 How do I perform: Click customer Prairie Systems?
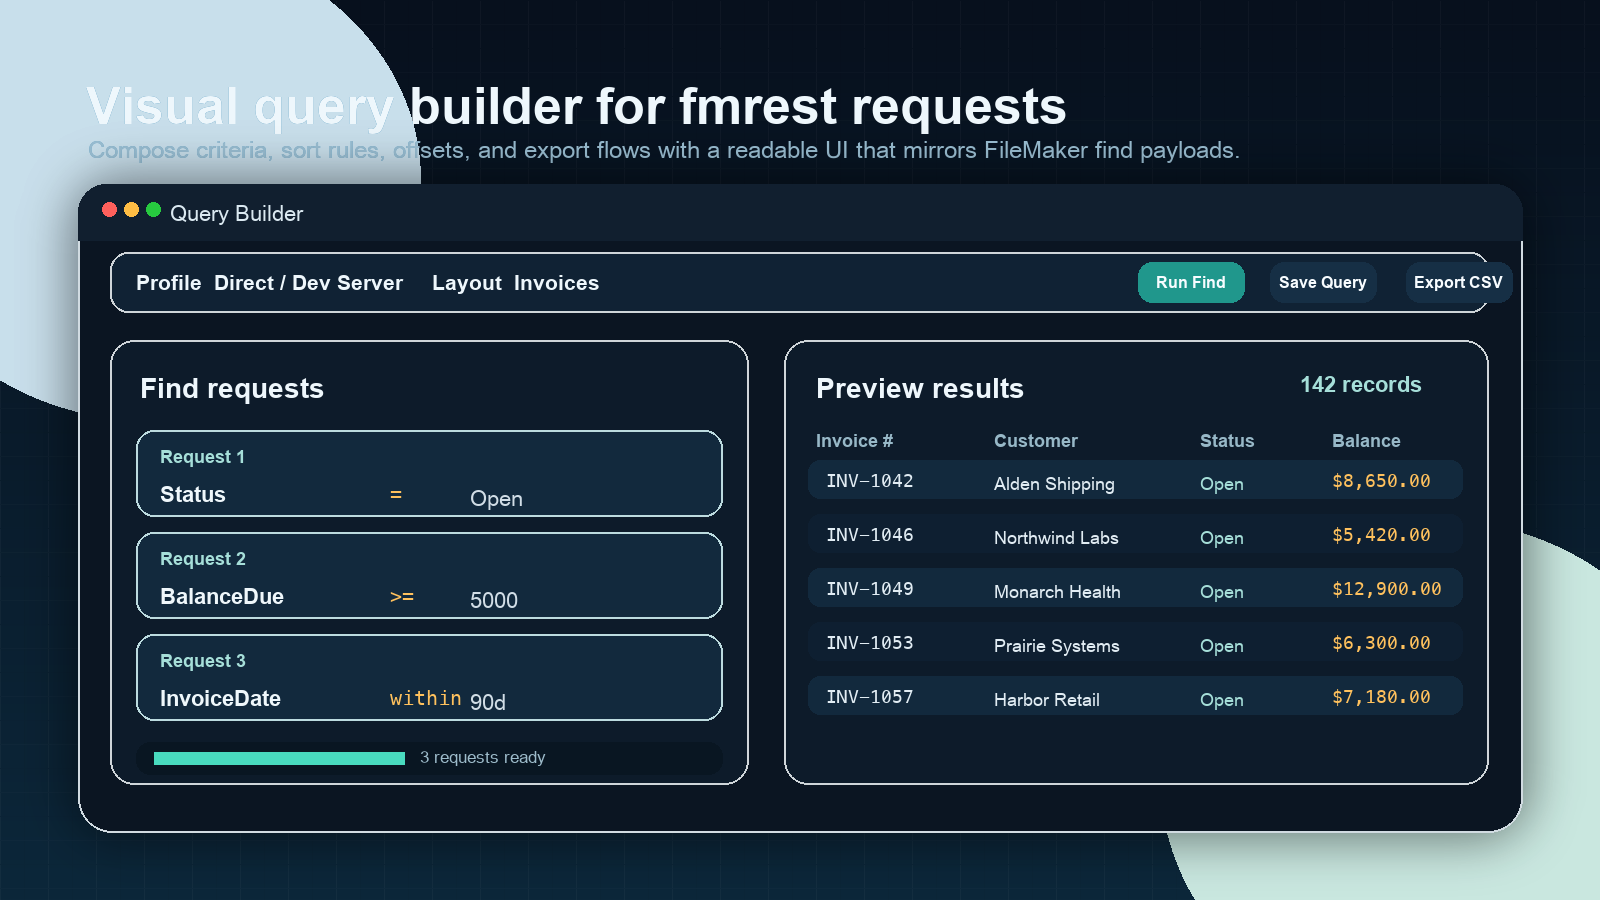click(1057, 646)
